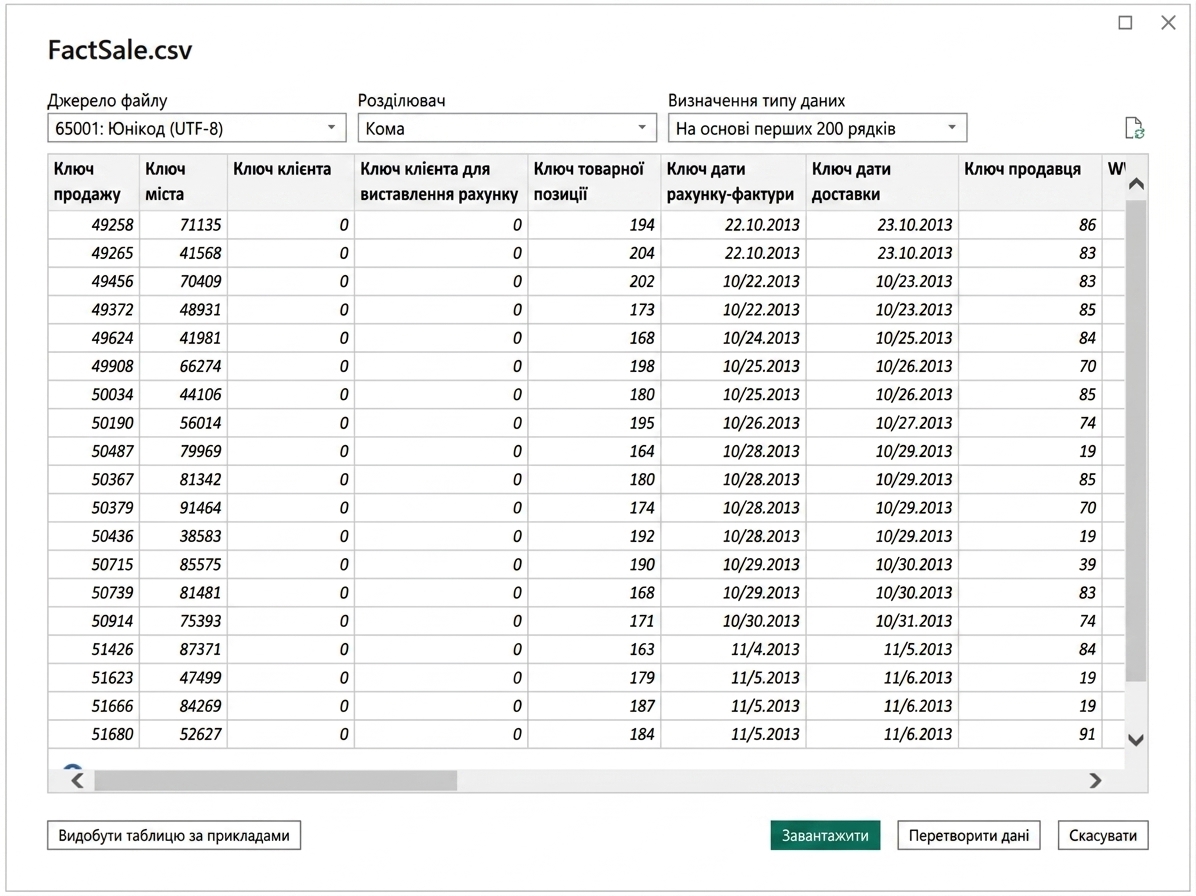The width and height of the screenshot is (1196, 896).
Task: Click invoice date cell 10/30.2013 in row 50914
Action: pos(733,621)
